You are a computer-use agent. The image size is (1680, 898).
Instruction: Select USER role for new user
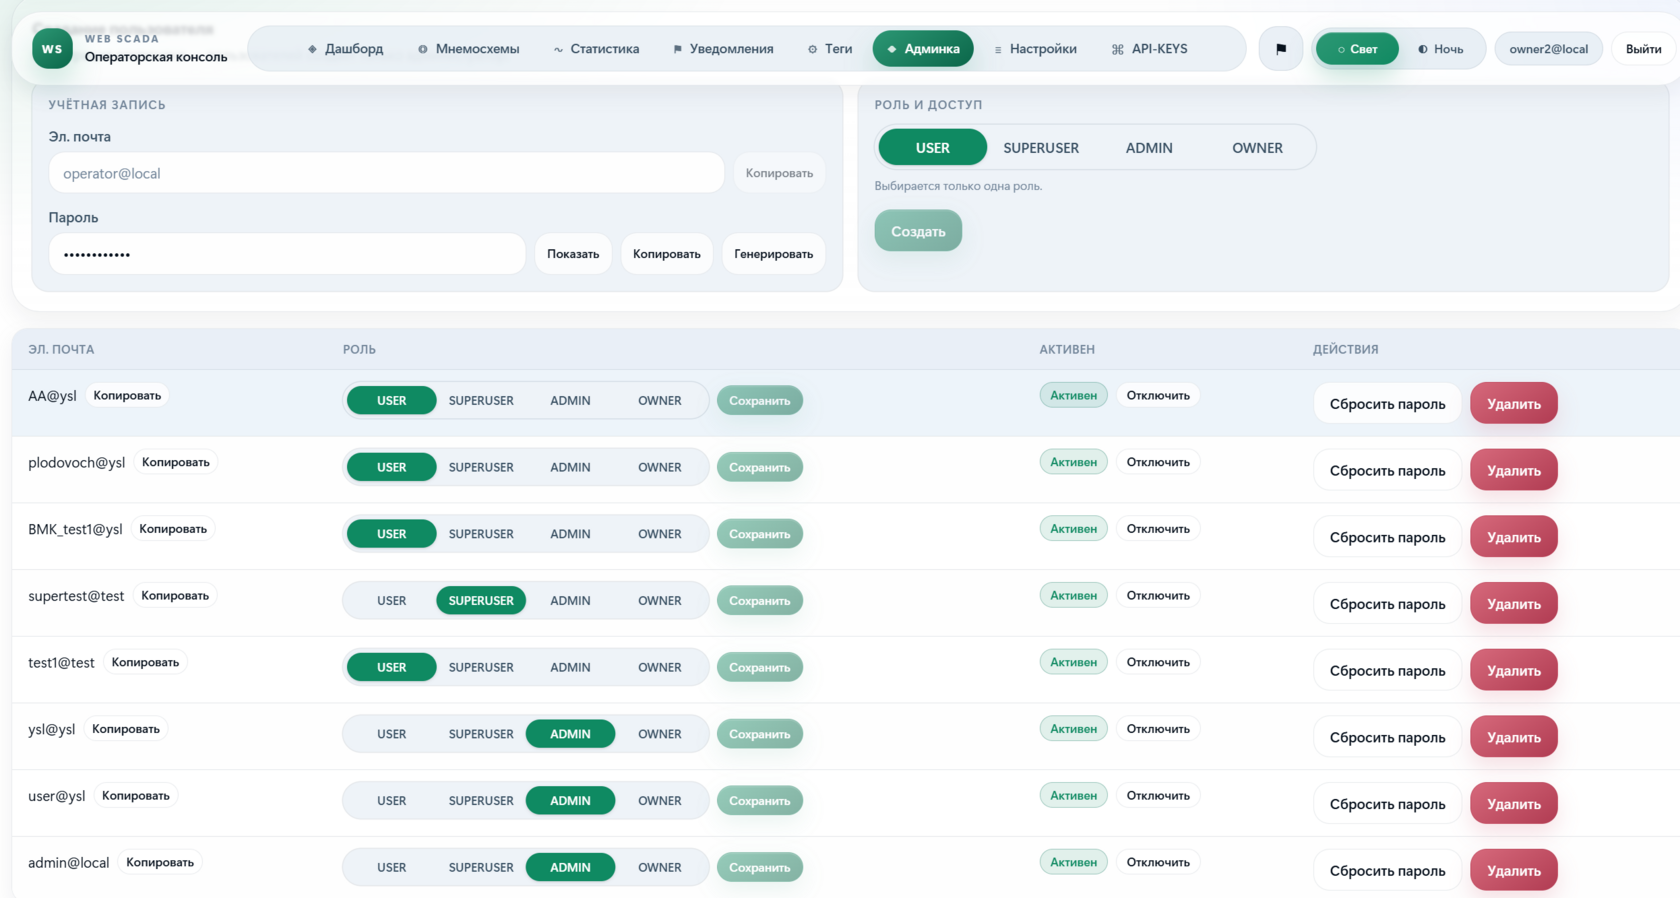(933, 148)
